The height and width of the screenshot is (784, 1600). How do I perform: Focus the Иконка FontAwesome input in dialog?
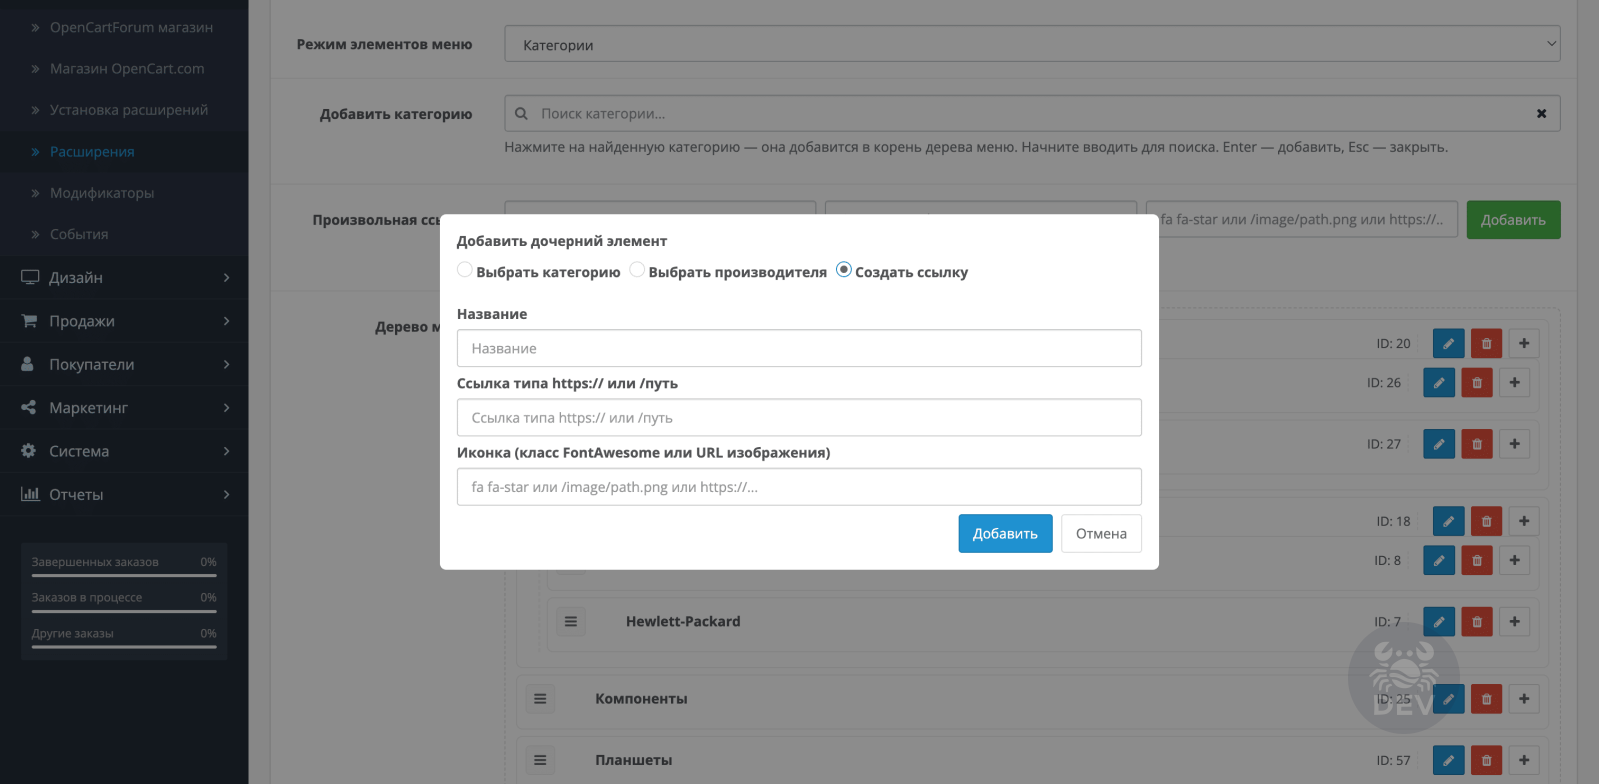click(x=799, y=487)
